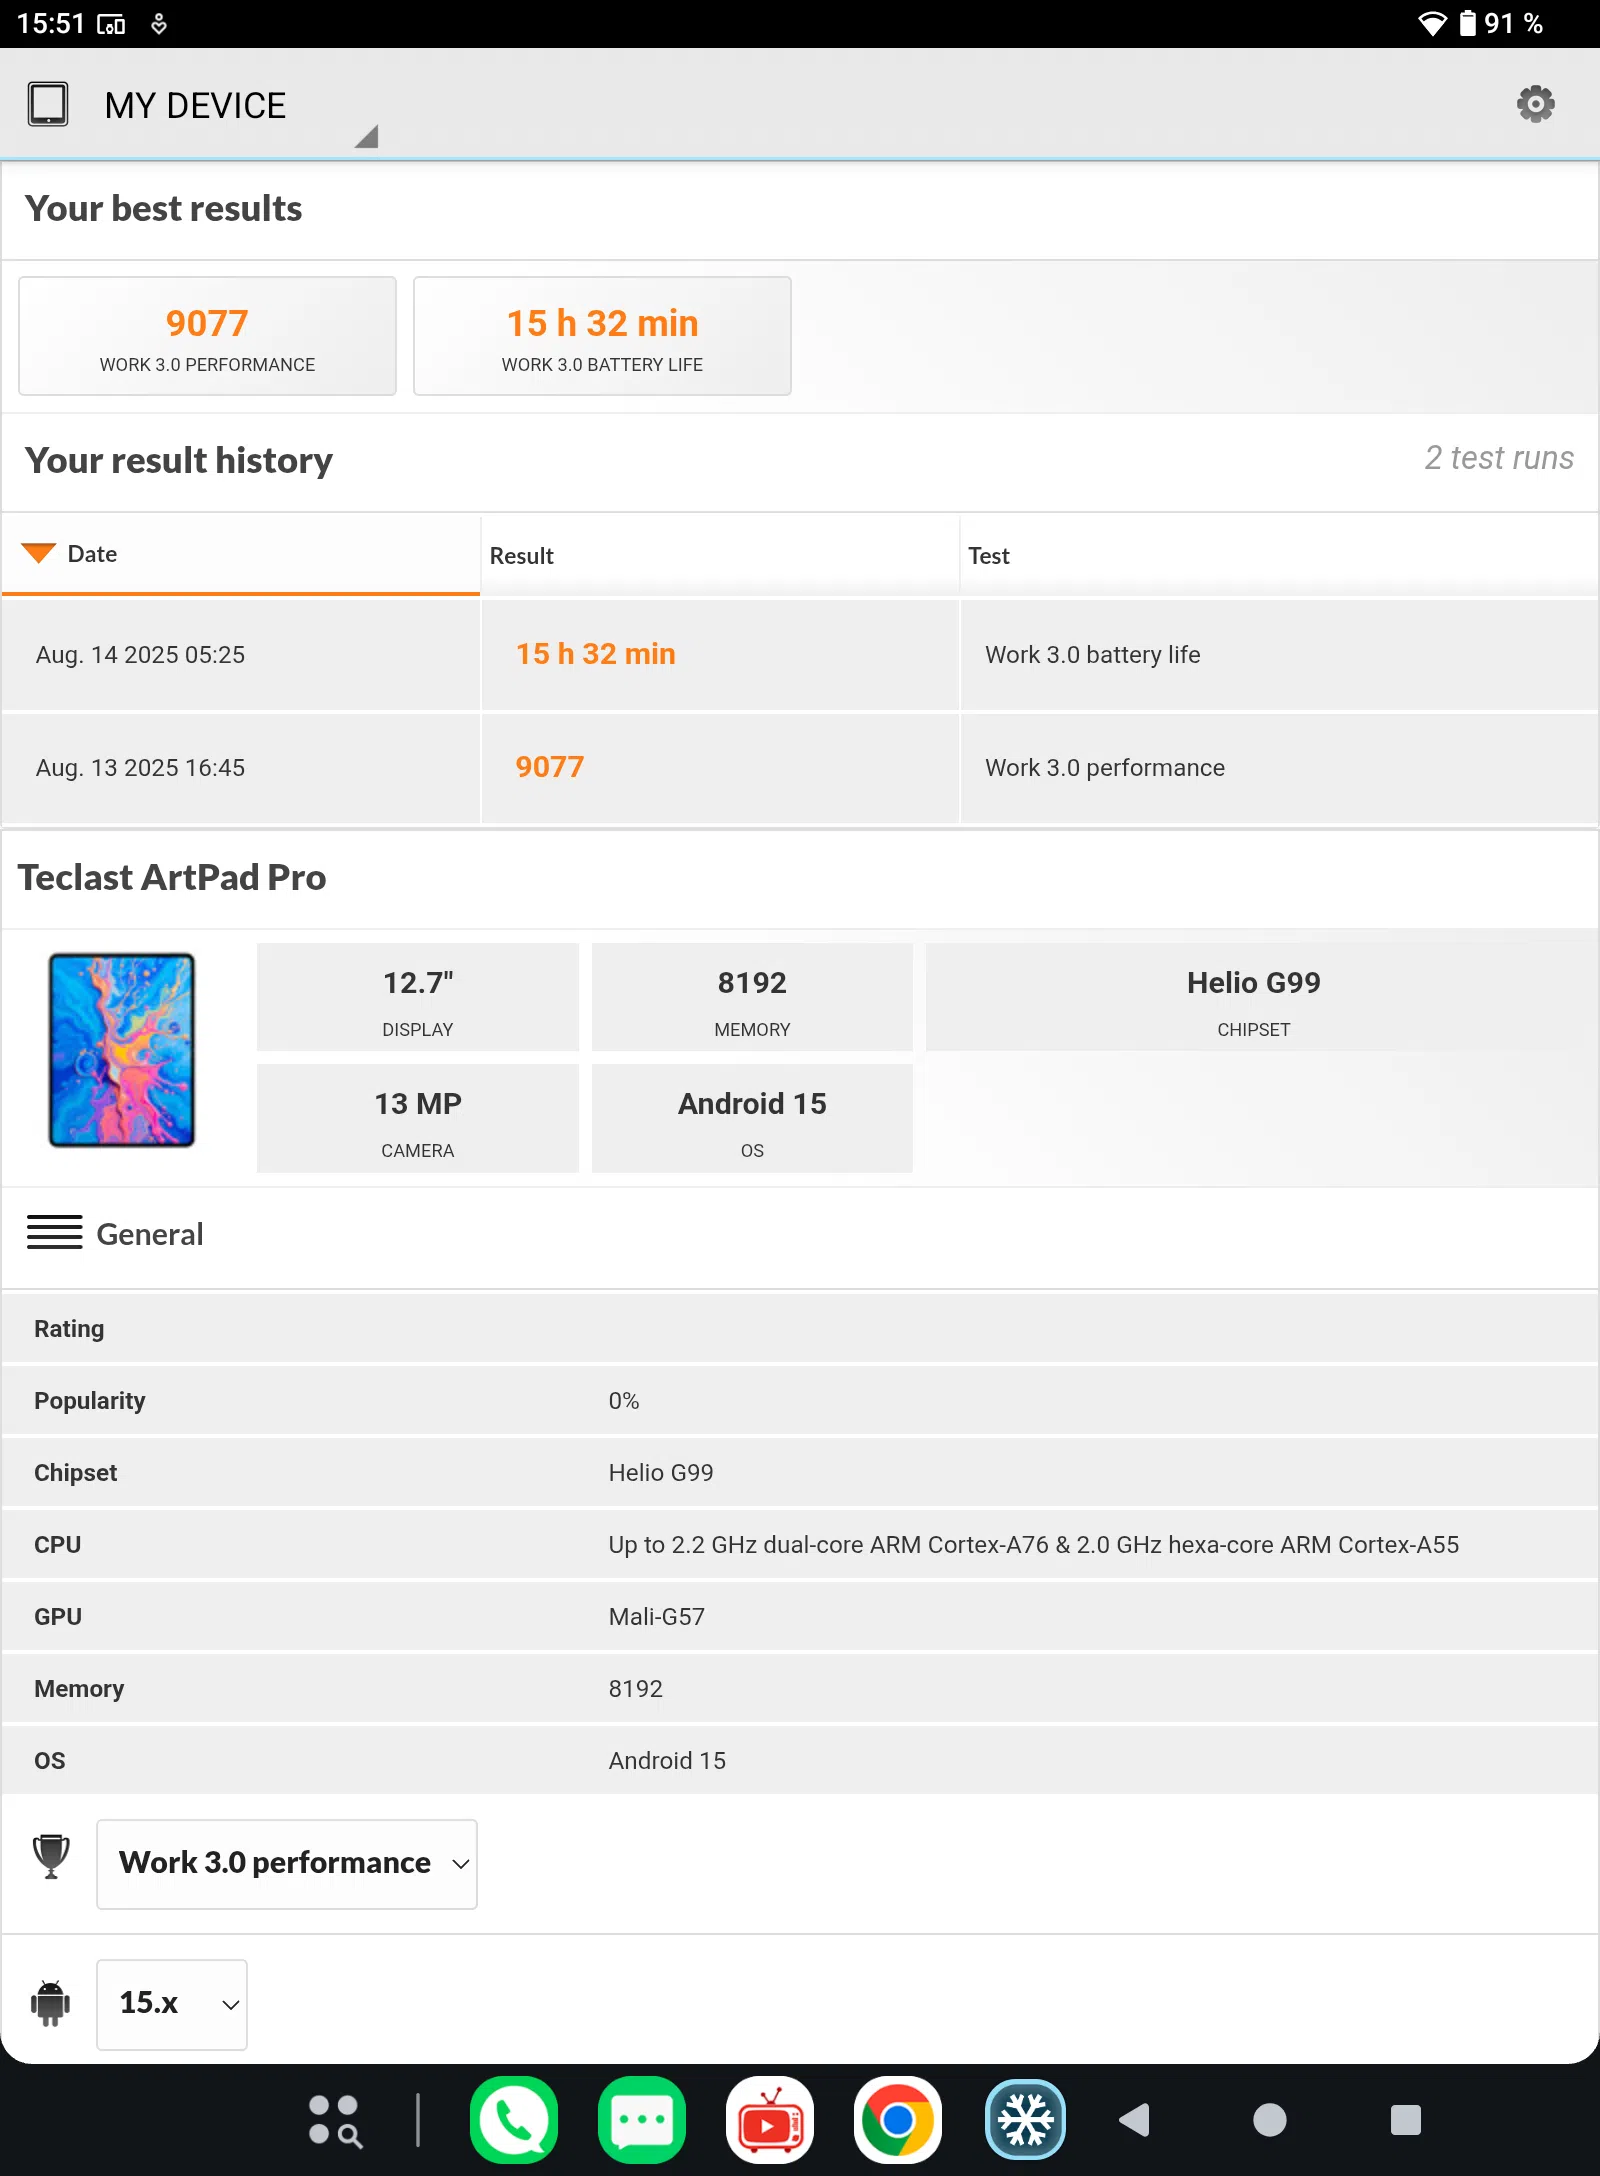Tap the Teclast ArtPad Pro thumbnail image
1600x2176 pixels.
coord(122,1049)
